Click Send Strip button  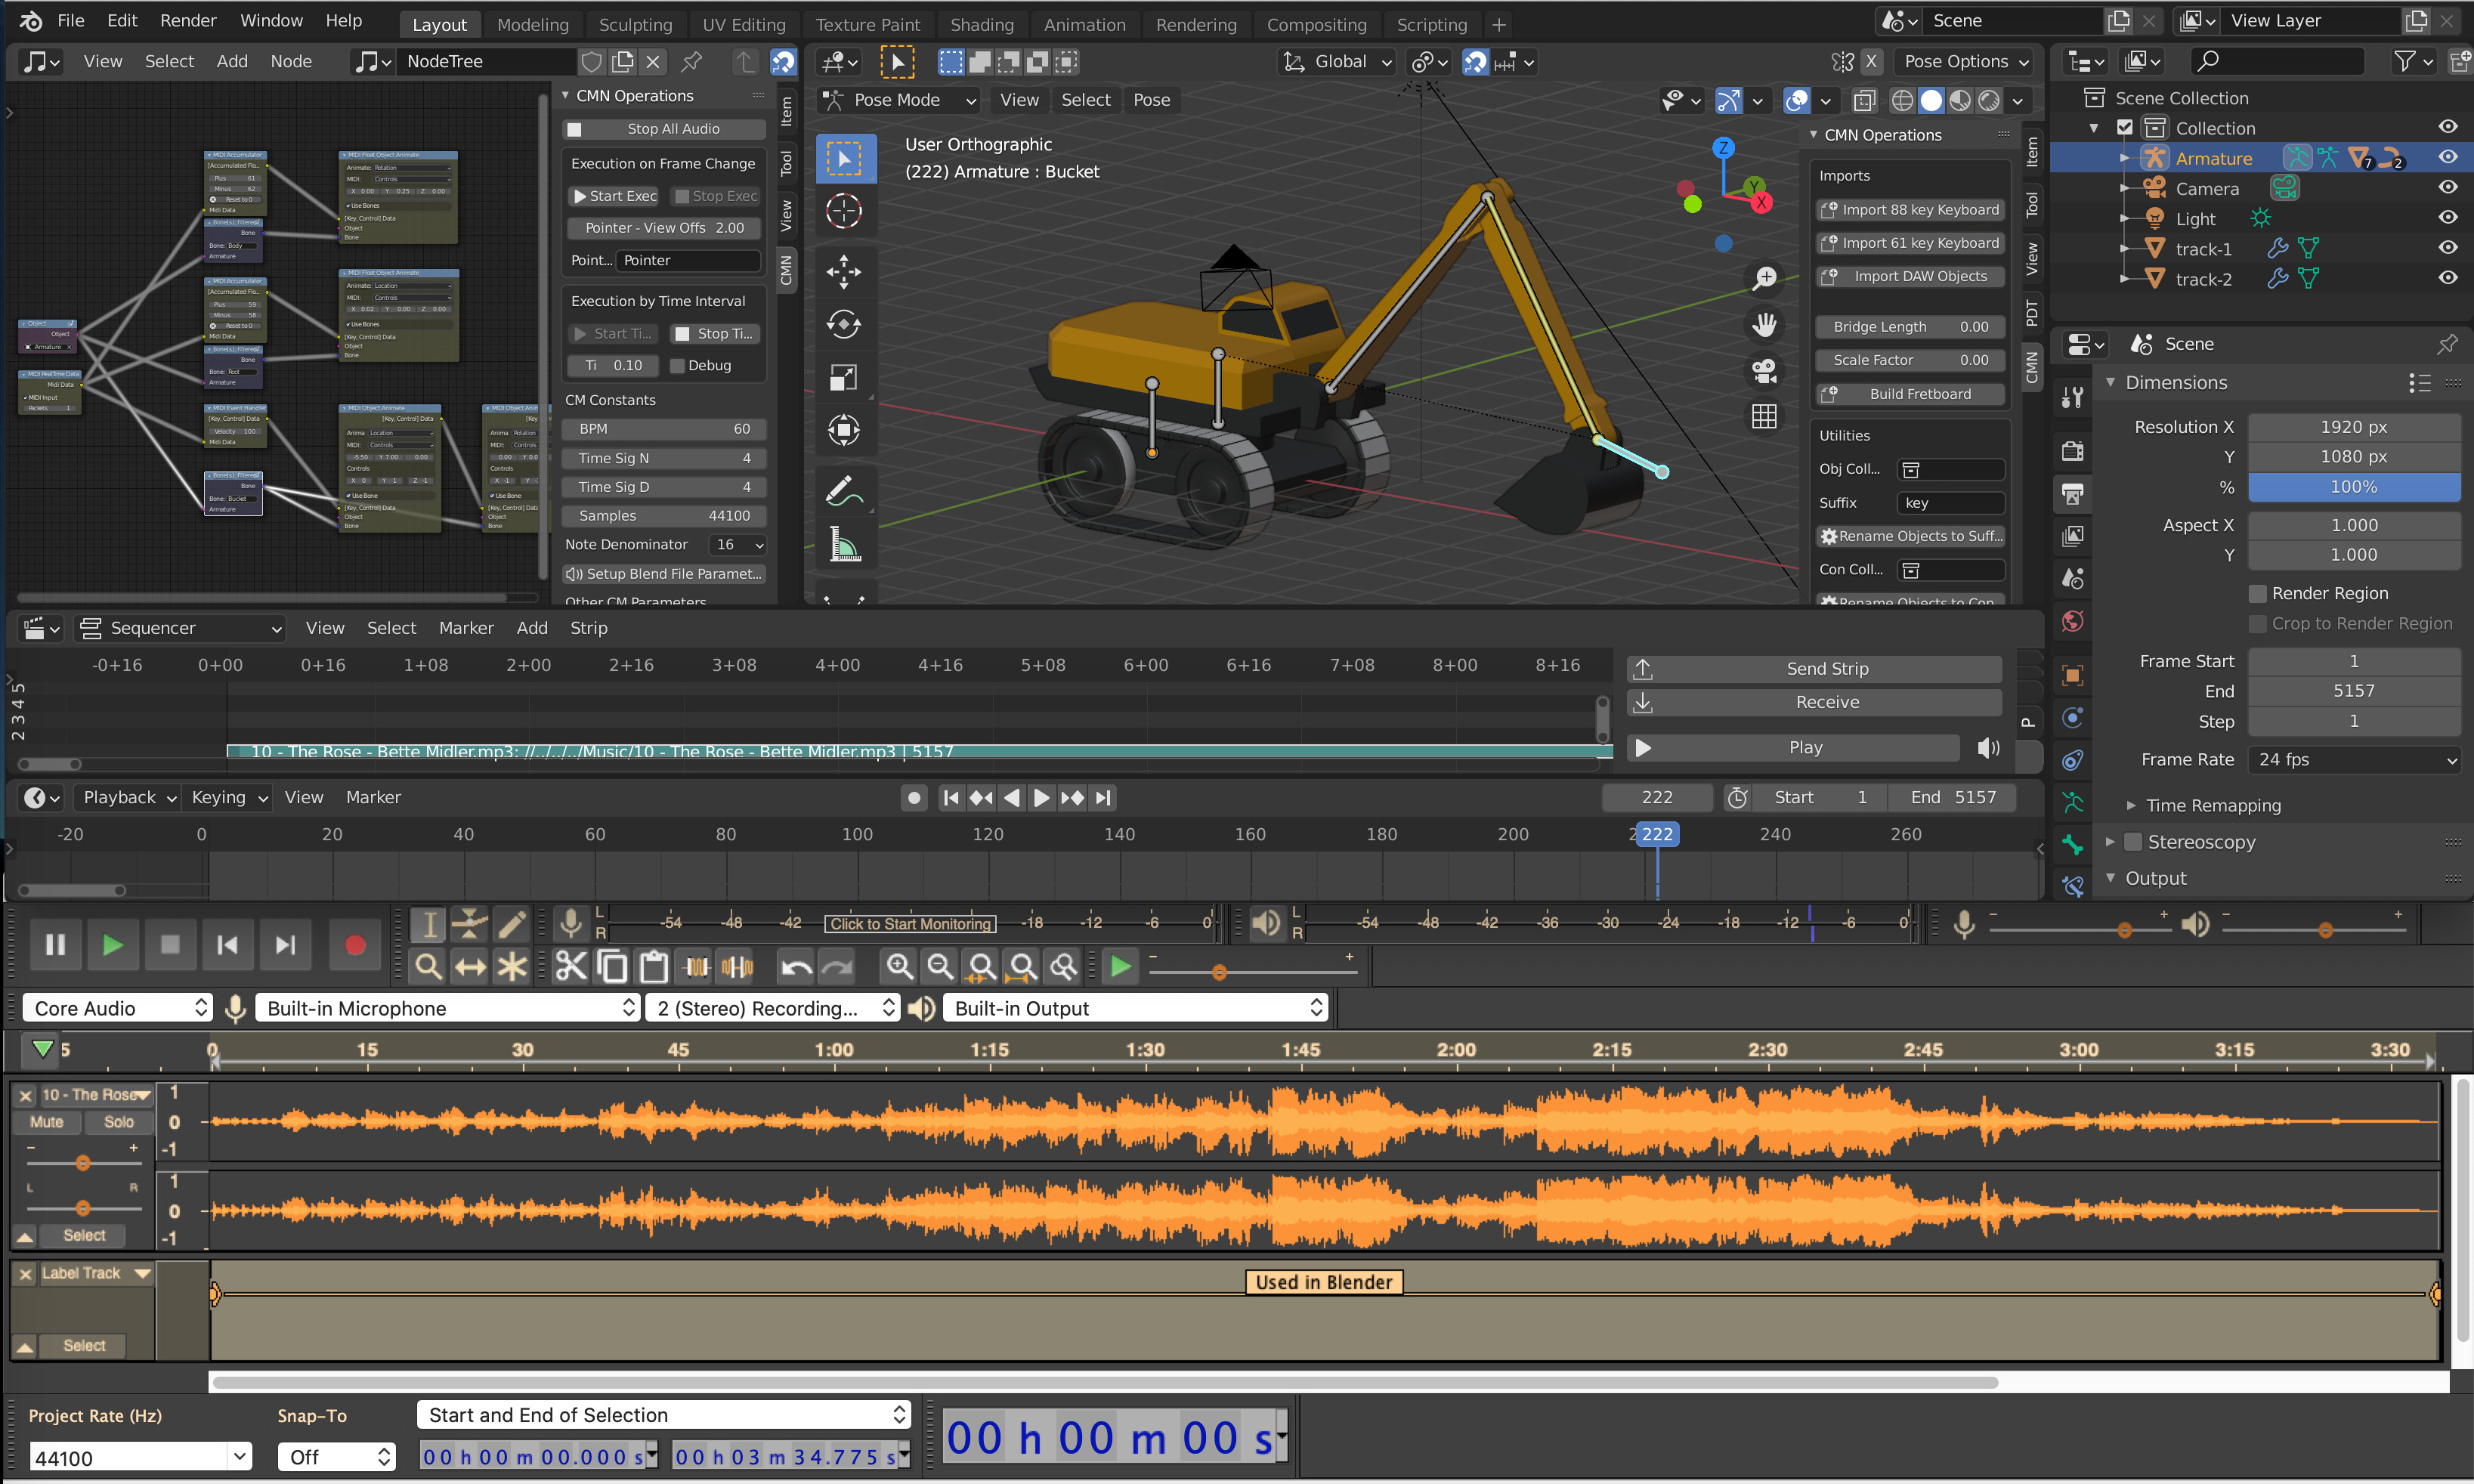tap(1815, 669)
